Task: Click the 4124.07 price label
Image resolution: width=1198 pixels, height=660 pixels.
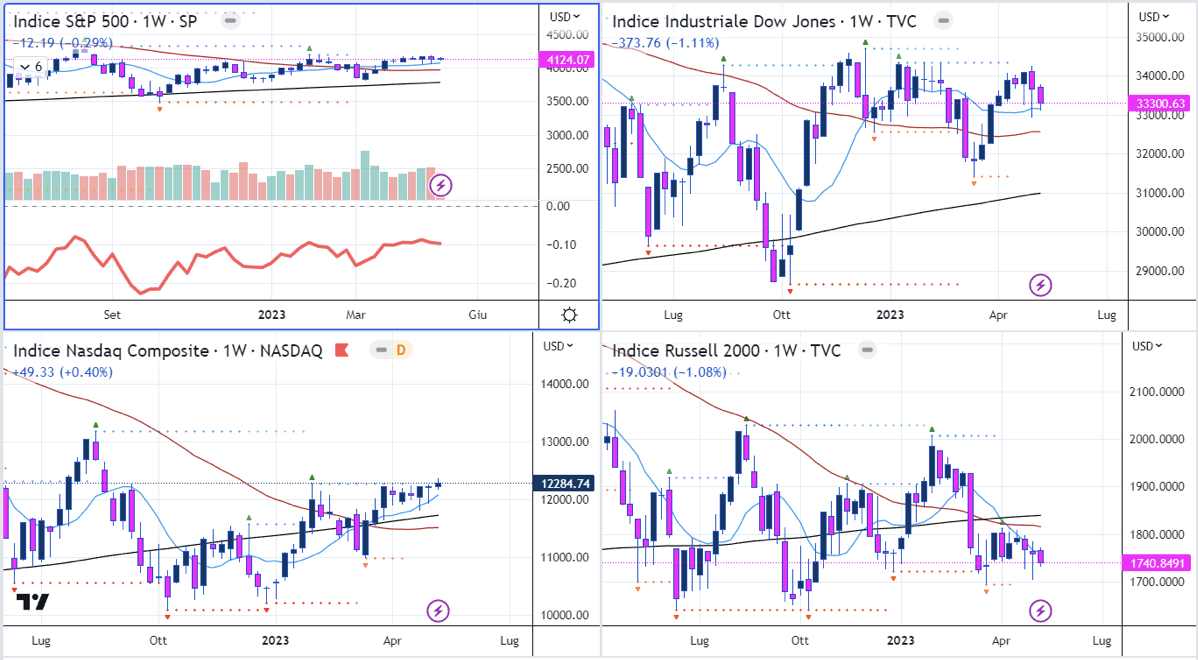Action: tap(564, 60)
